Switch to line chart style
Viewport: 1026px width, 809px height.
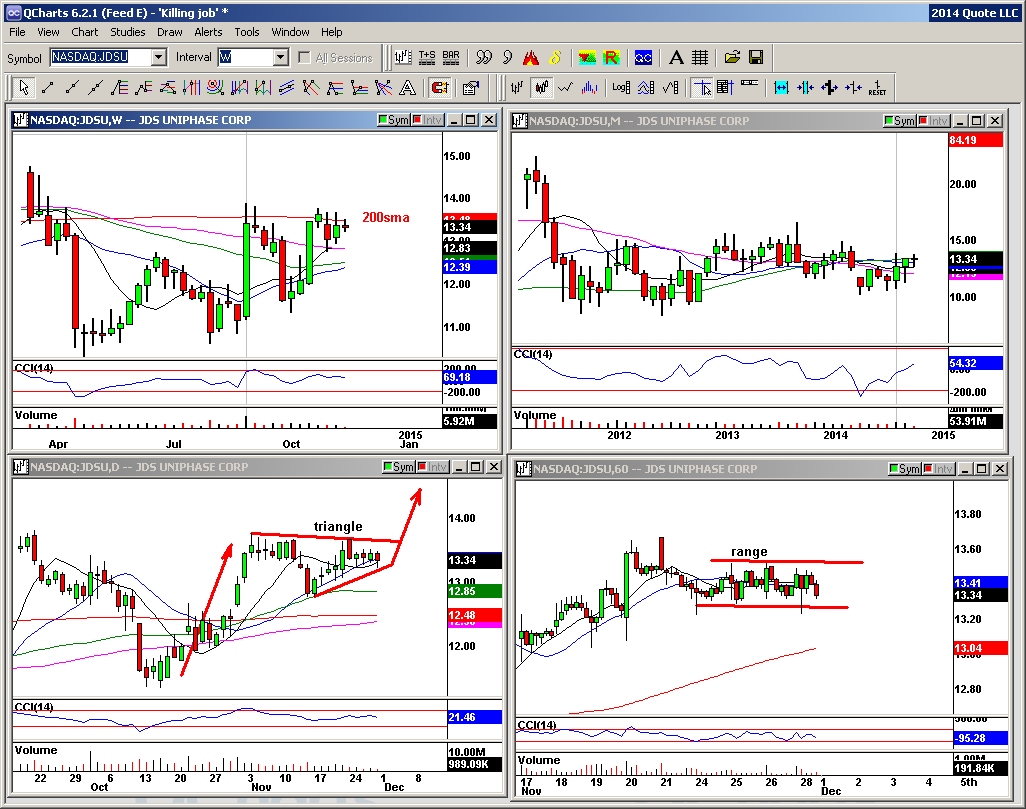[x=565, y=87]
